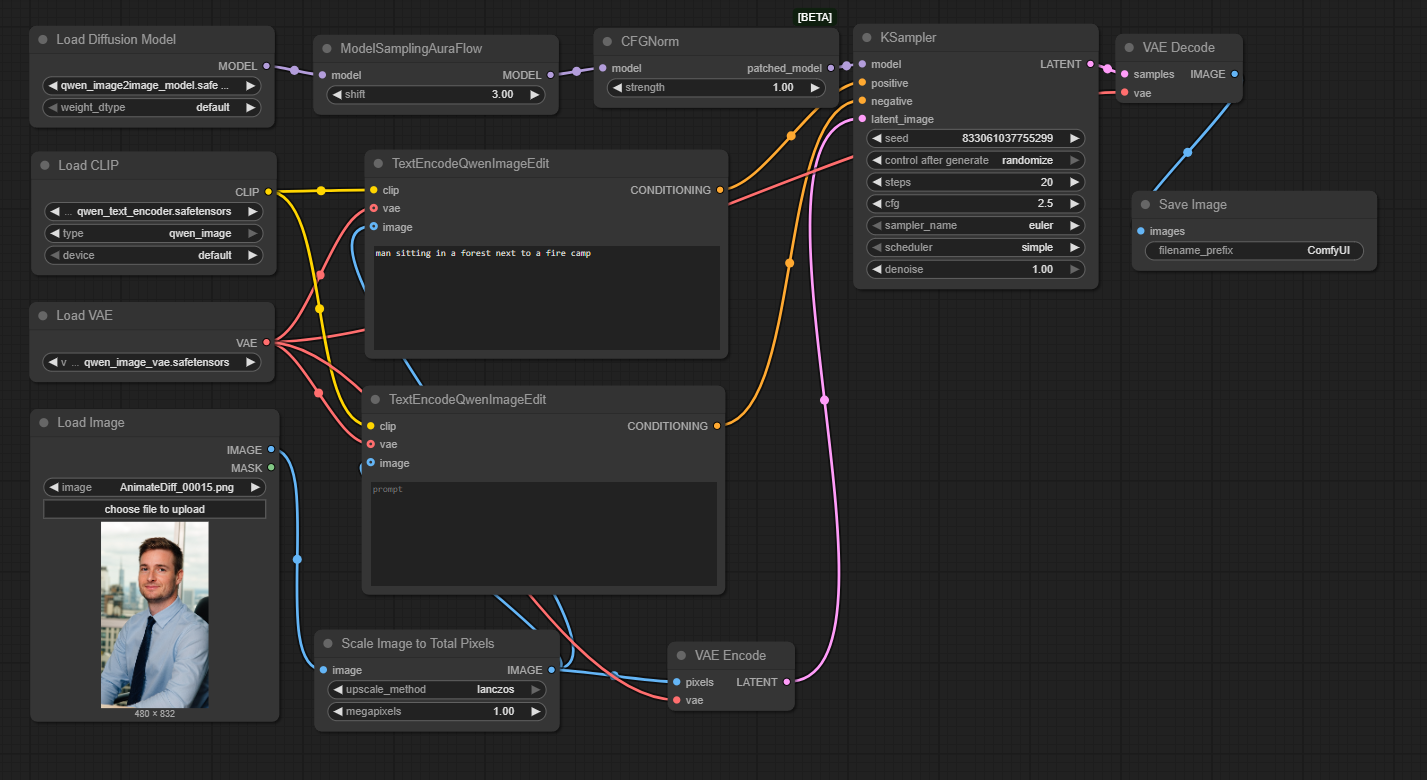Click the Load Image MASK output socket
Image resolution: width=1427 pixels, height=780 pixels.
point(270,468)
